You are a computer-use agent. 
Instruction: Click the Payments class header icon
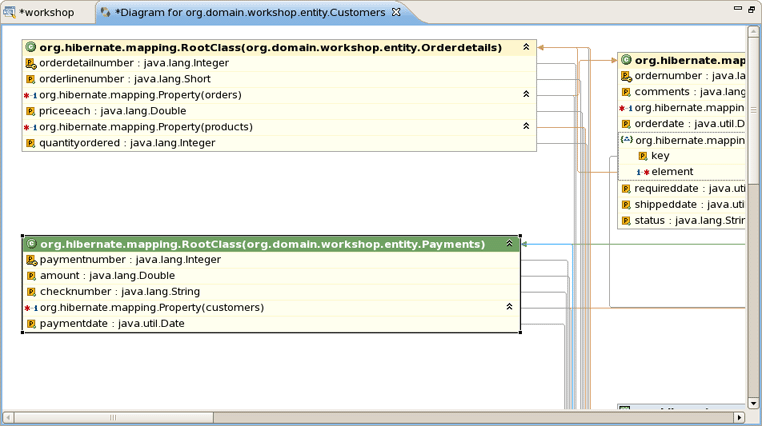coord(32,244)
